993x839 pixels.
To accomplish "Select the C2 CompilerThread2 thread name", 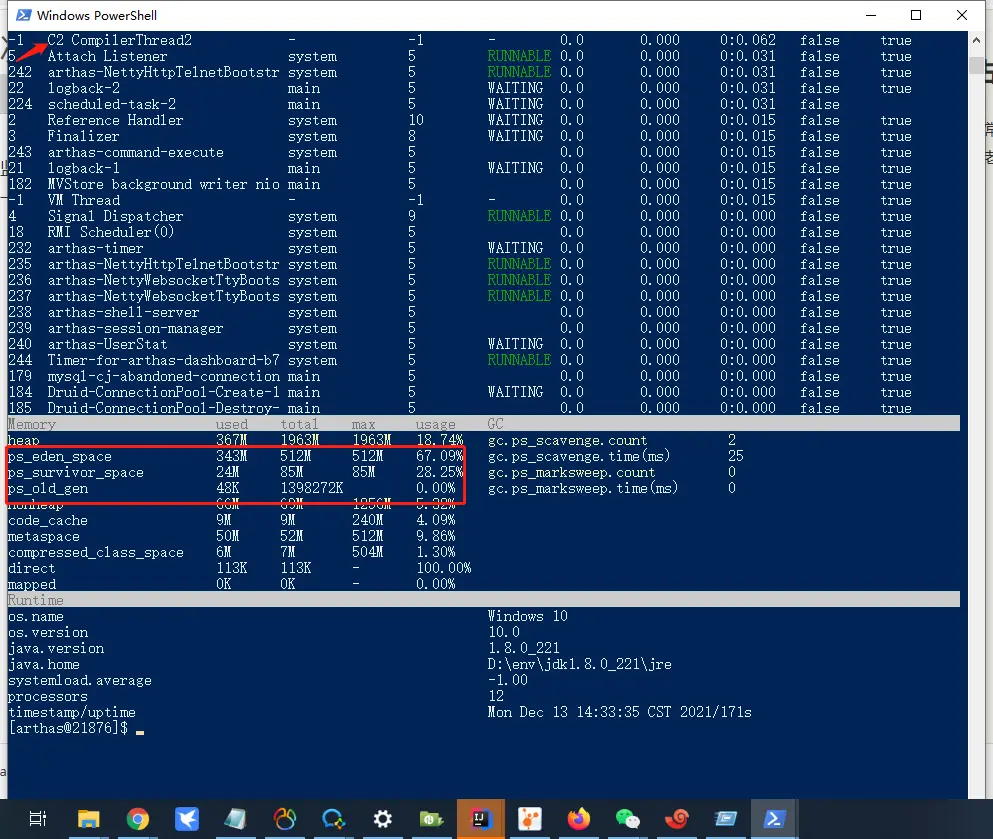I will coord(120,41).
